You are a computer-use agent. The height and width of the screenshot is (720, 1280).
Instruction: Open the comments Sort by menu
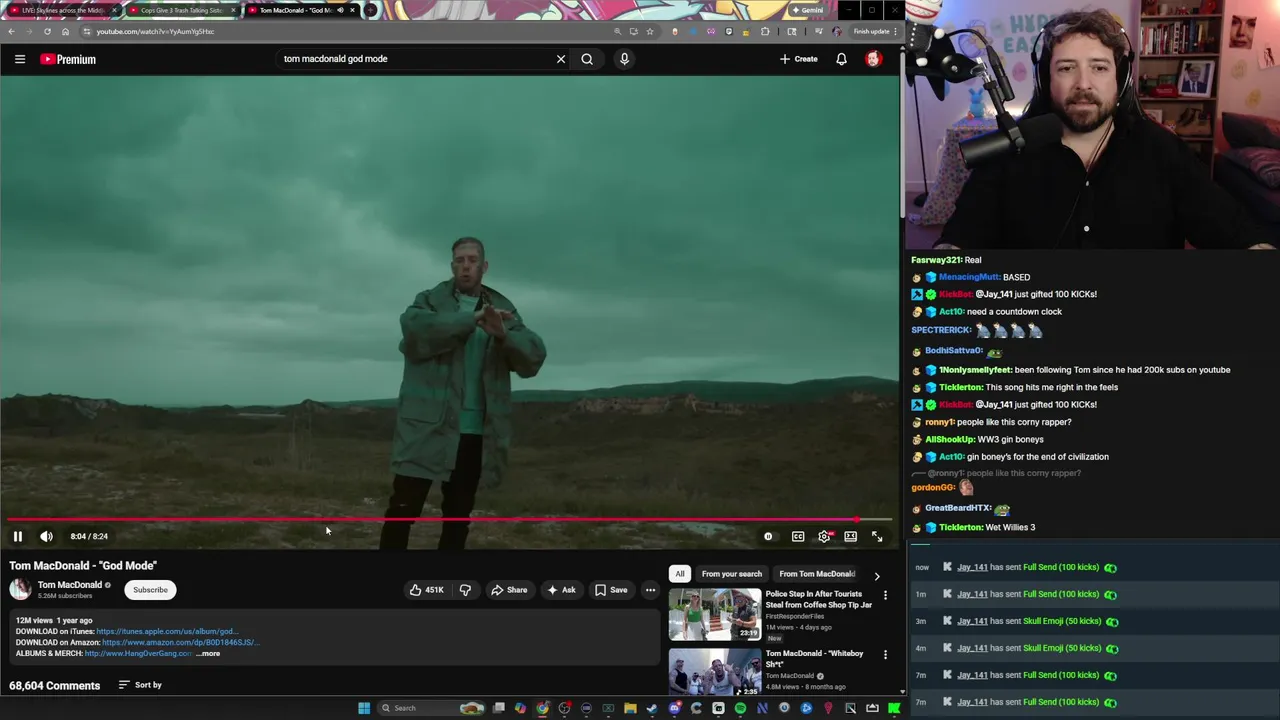[x=140, y=685]
